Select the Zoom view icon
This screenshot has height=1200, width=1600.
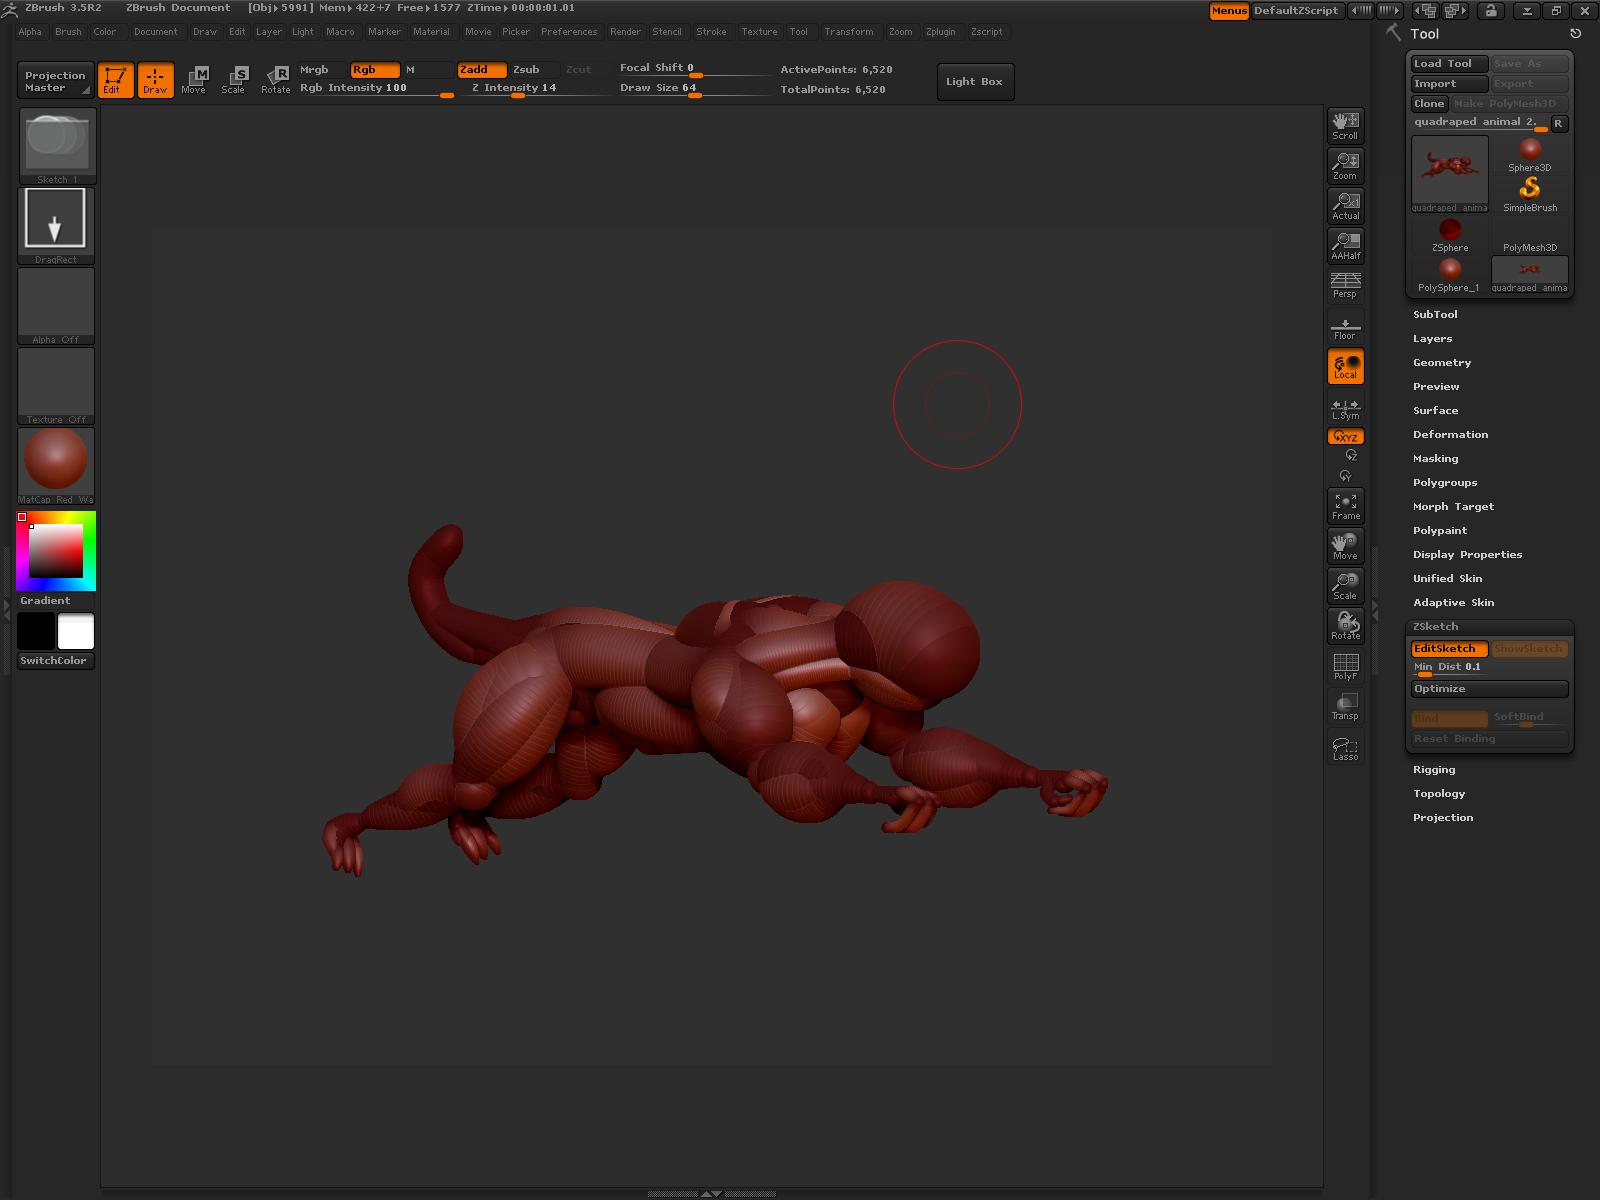pos(1345,165)
